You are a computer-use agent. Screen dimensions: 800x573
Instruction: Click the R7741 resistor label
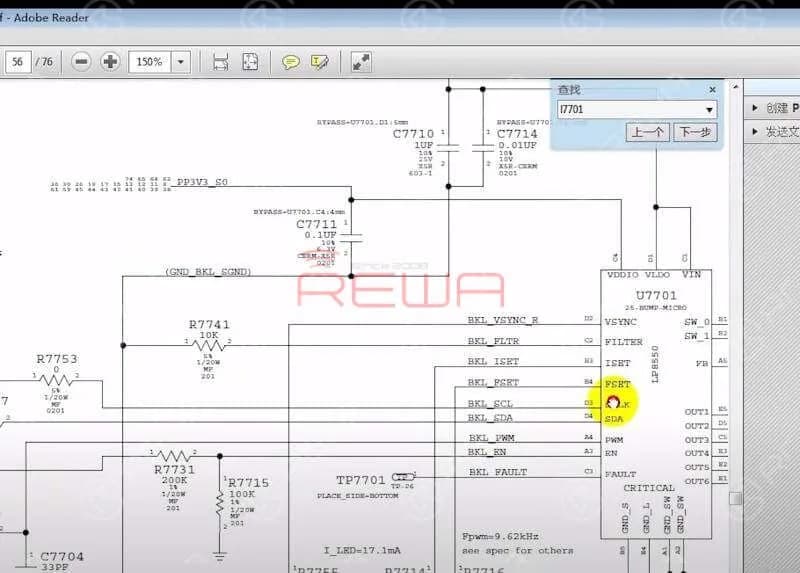pyautogui.click(x=209, y=325)
